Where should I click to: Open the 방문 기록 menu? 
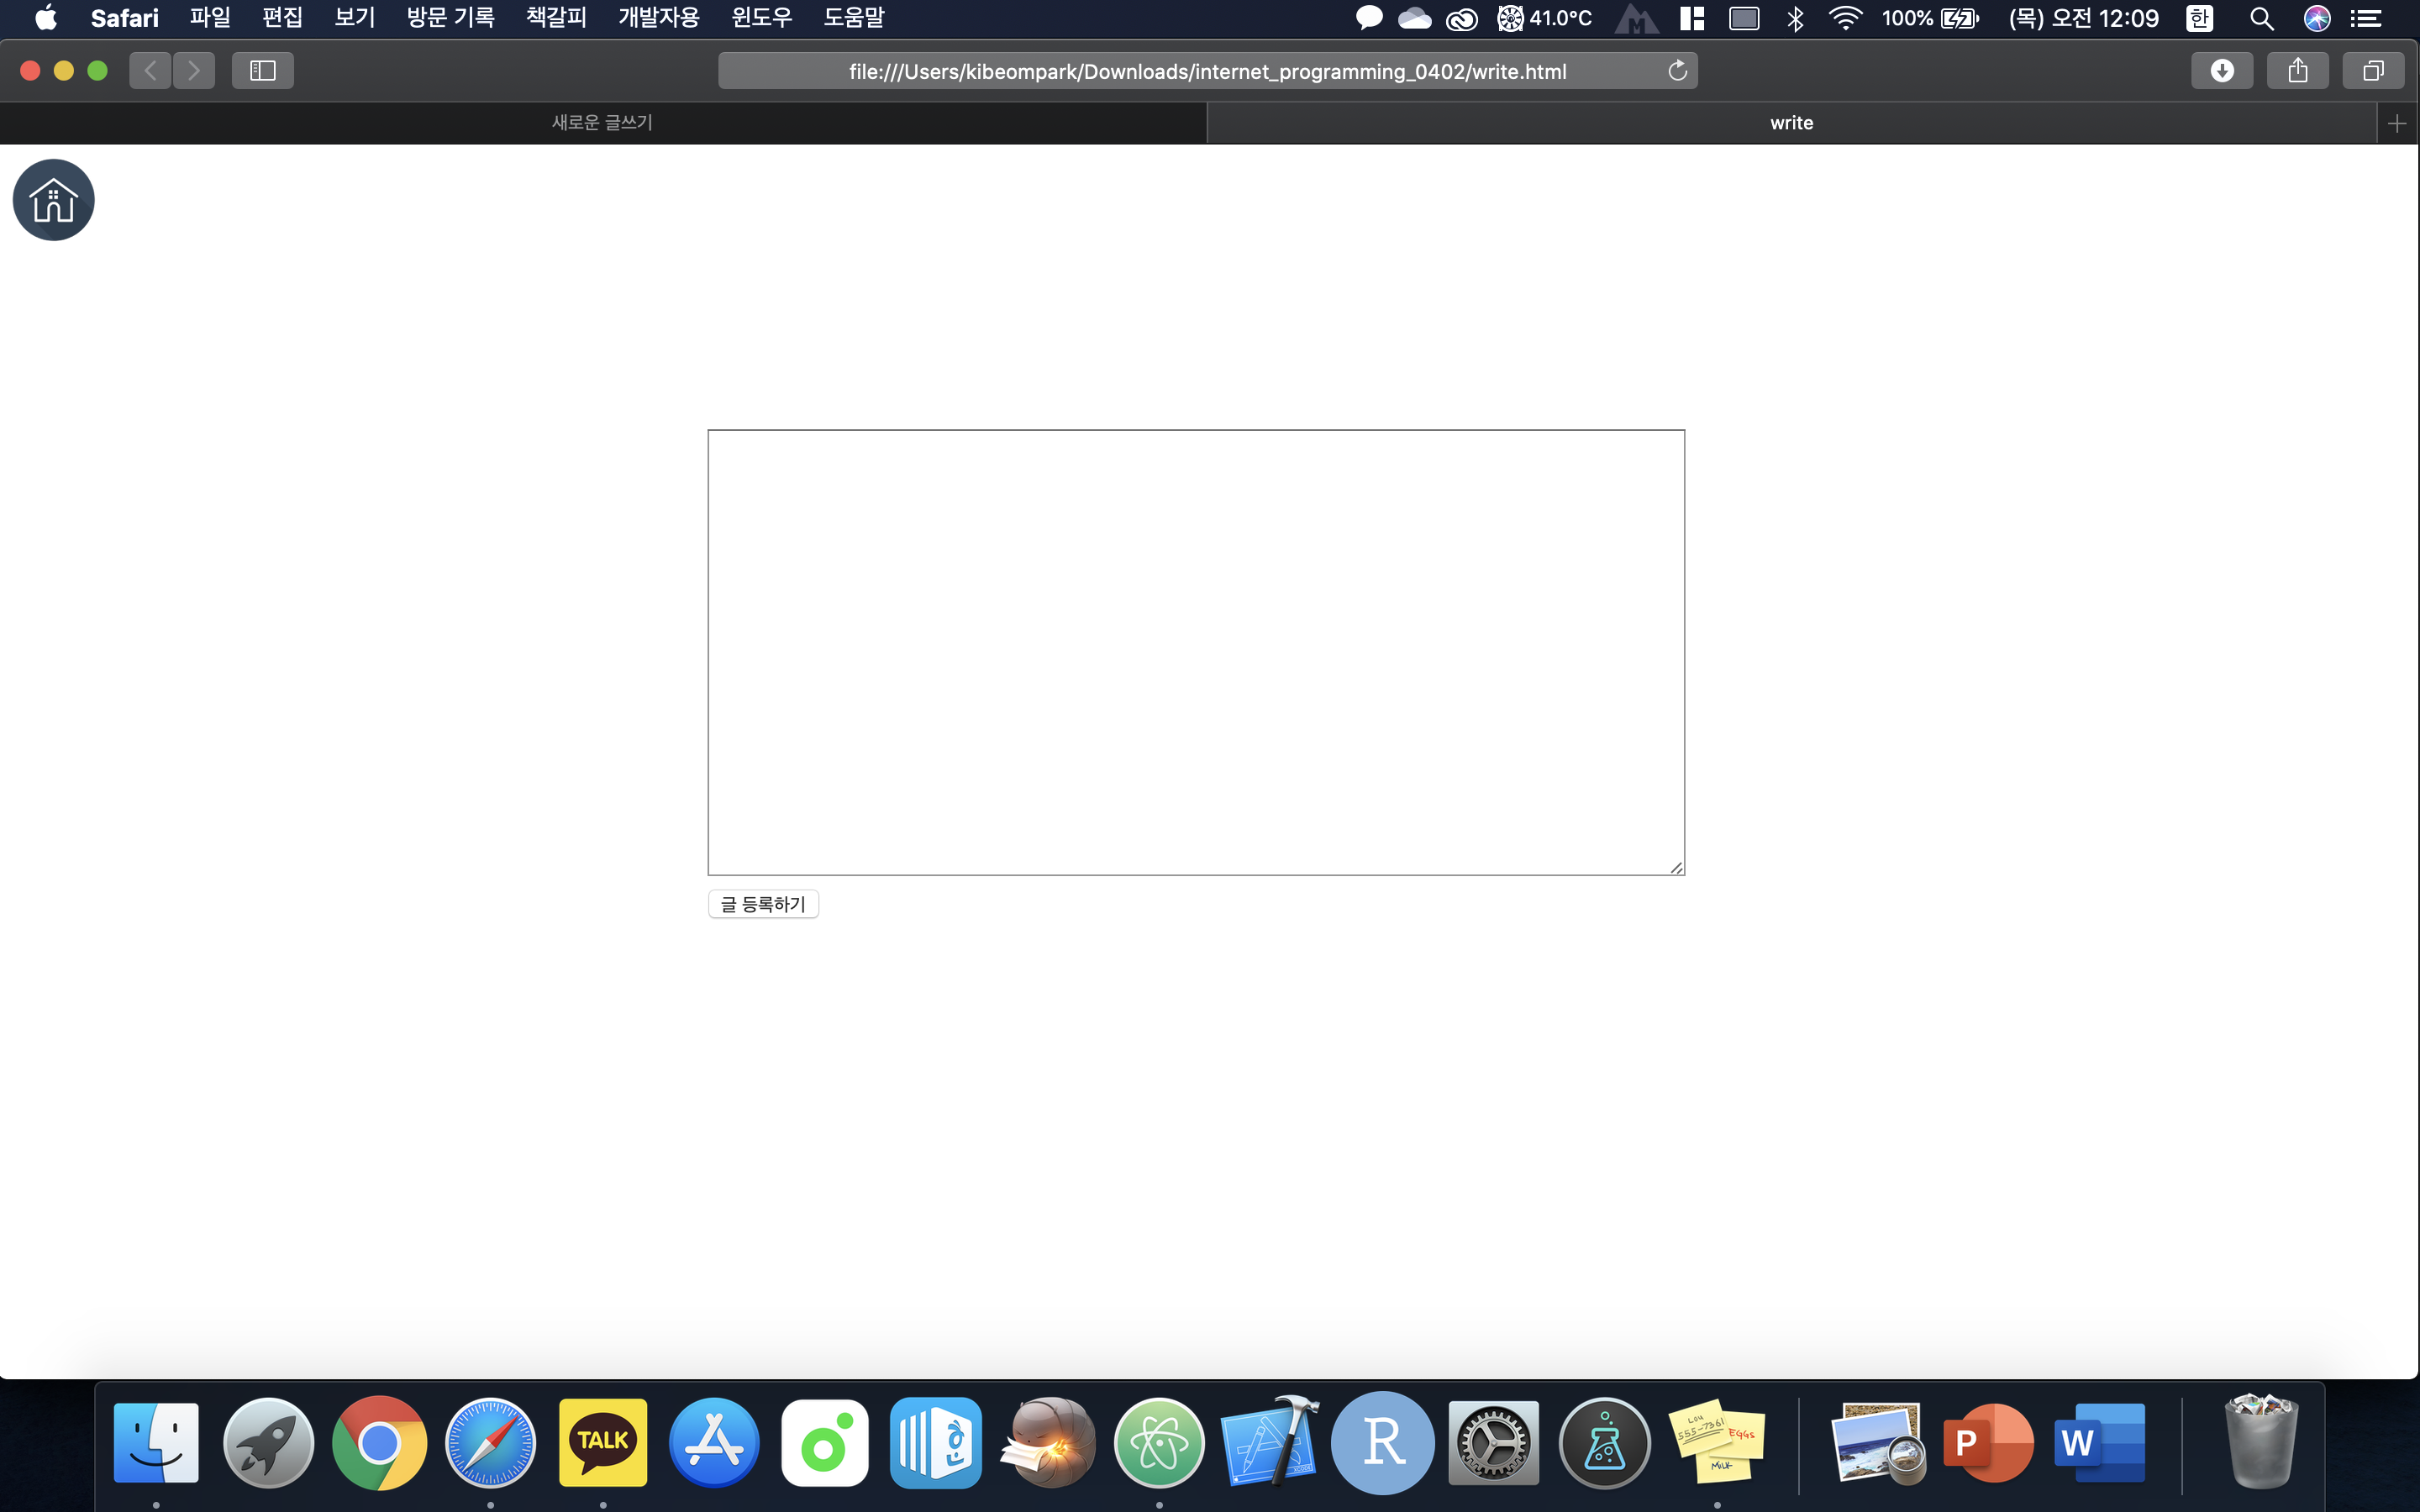pos(450,18)
